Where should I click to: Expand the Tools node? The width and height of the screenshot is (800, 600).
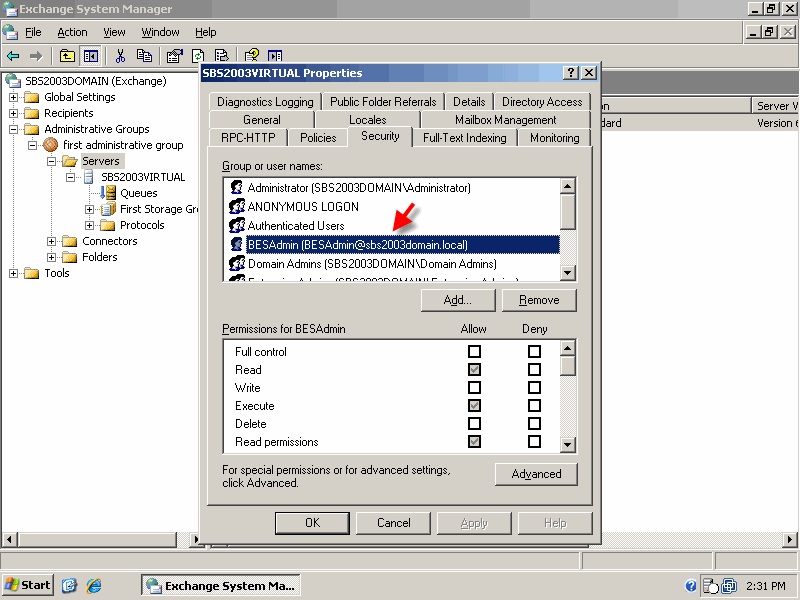13,273
